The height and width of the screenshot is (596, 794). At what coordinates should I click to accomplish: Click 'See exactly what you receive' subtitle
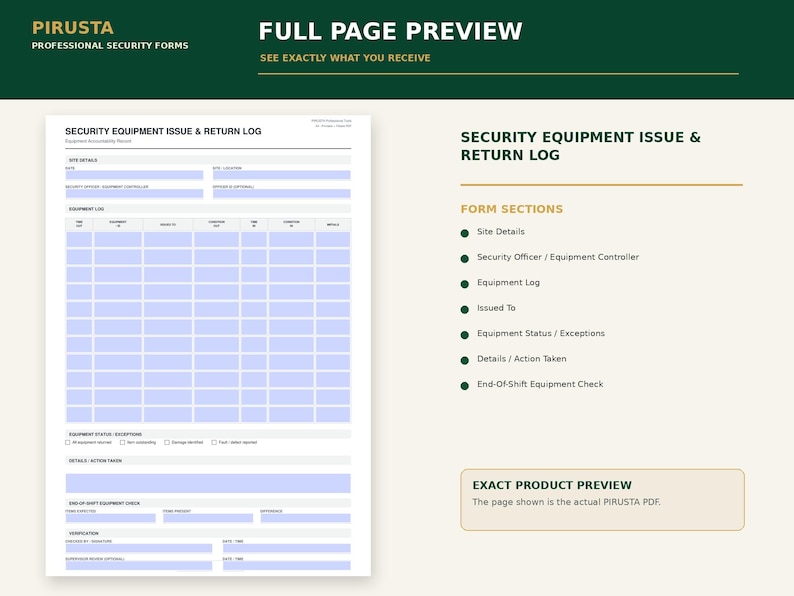tap(345, 58)
